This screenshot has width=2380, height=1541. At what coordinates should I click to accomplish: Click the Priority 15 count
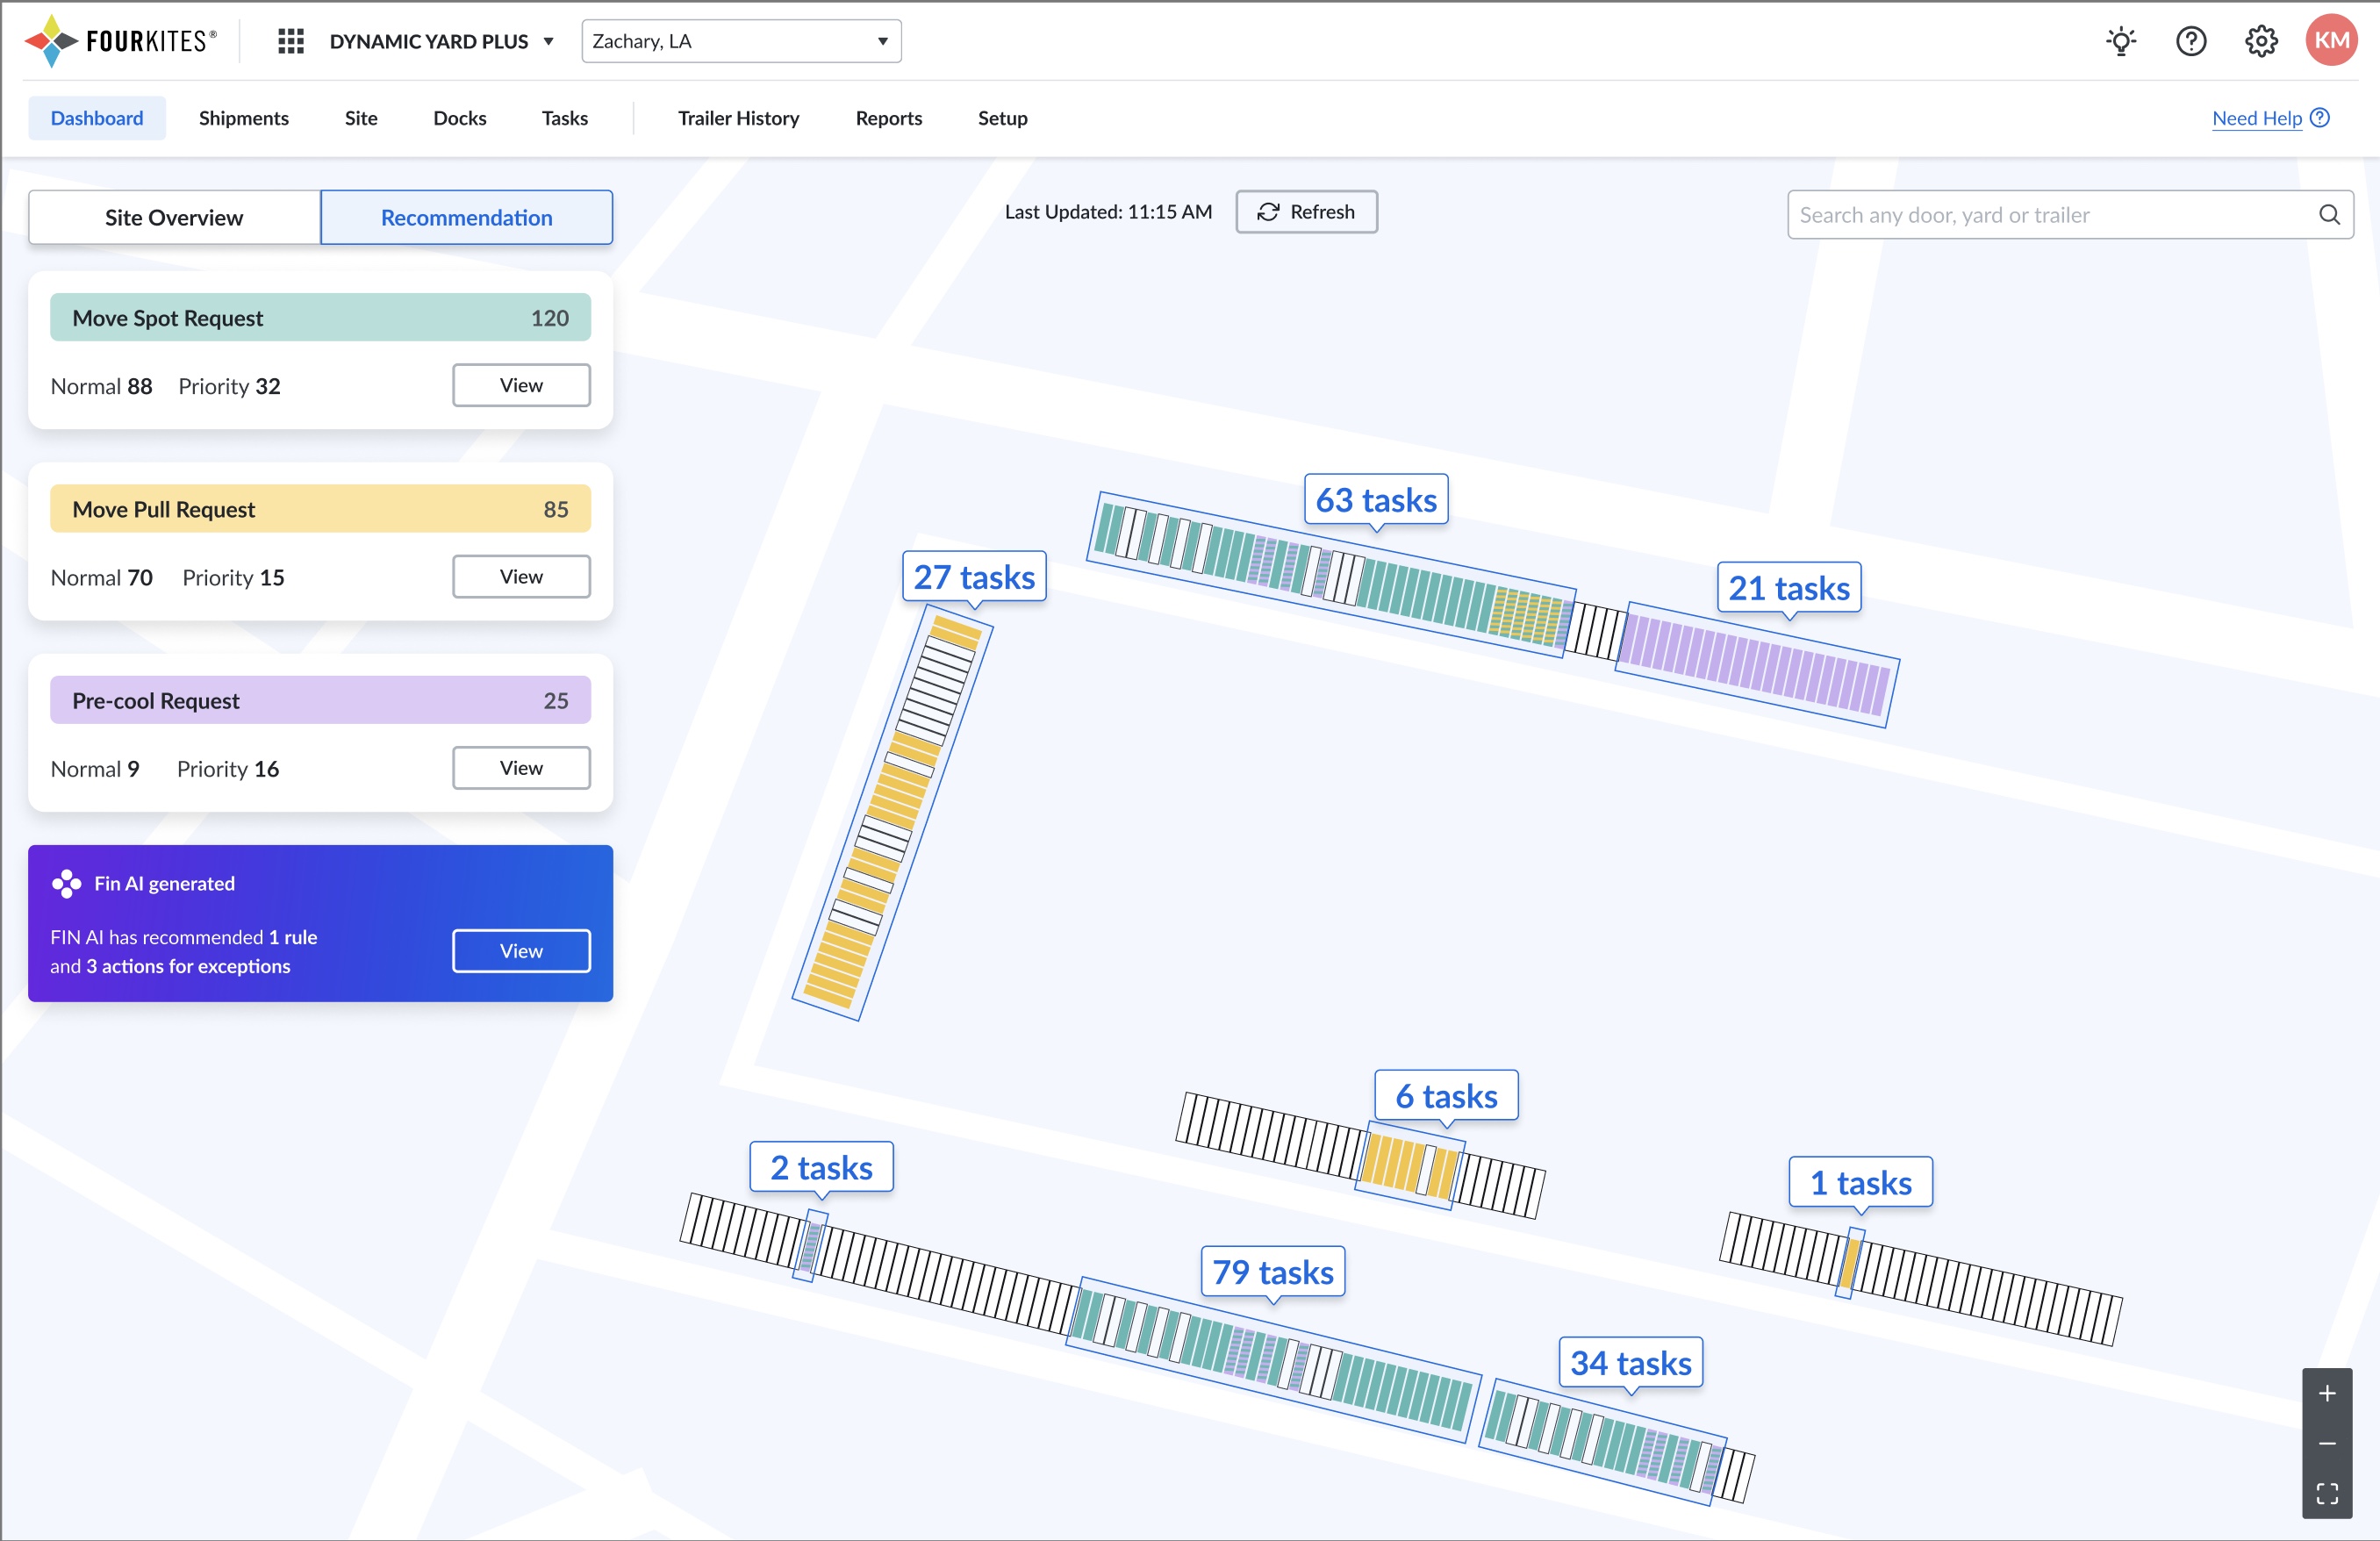tap(233, 577)
